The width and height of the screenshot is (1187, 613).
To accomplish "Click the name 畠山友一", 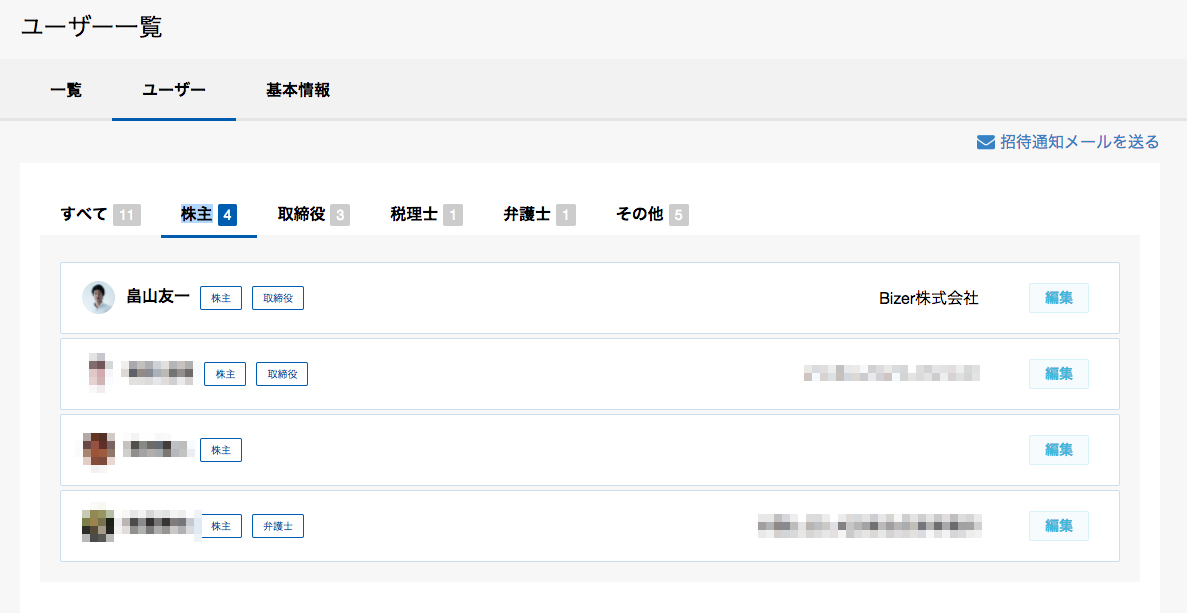I will click(157, 297).
